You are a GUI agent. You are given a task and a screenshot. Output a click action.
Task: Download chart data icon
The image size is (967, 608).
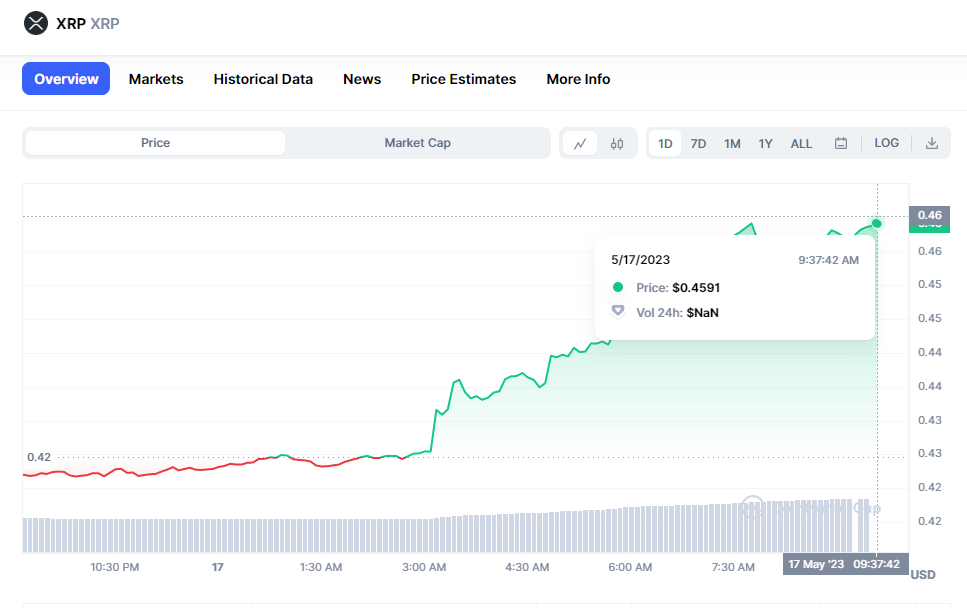(932, 144)
